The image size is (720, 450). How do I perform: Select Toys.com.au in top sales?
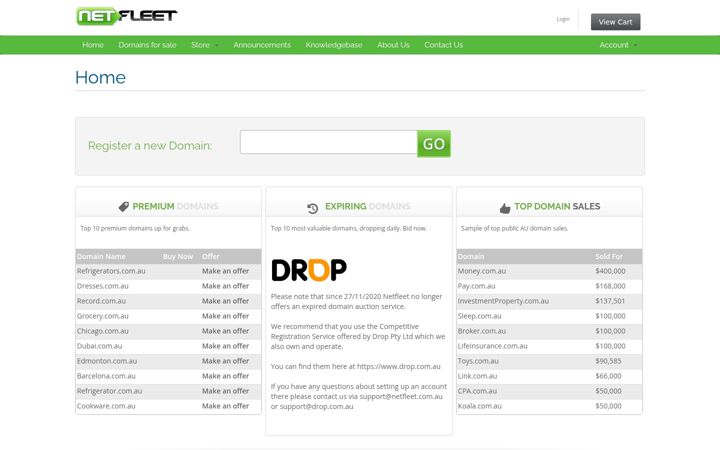(x=478, y=361)
